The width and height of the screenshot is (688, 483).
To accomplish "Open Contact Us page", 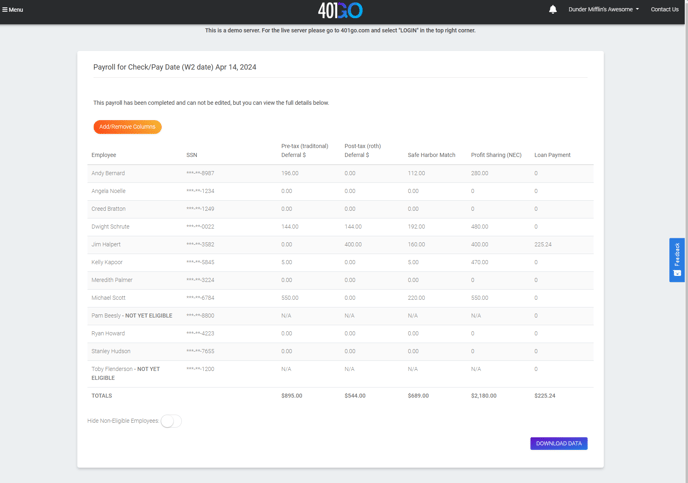I will coord(664,10).
